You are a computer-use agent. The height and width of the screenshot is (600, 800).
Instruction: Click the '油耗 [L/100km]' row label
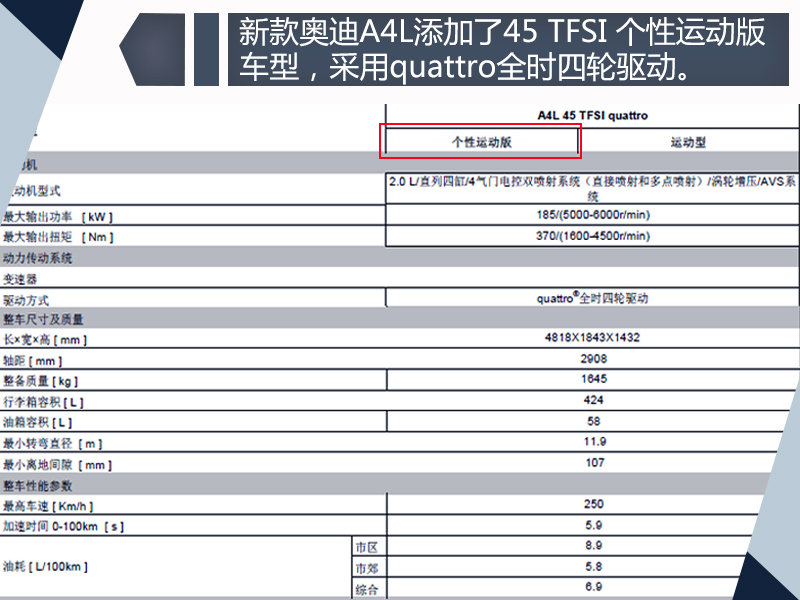click(x=45, y=566)
